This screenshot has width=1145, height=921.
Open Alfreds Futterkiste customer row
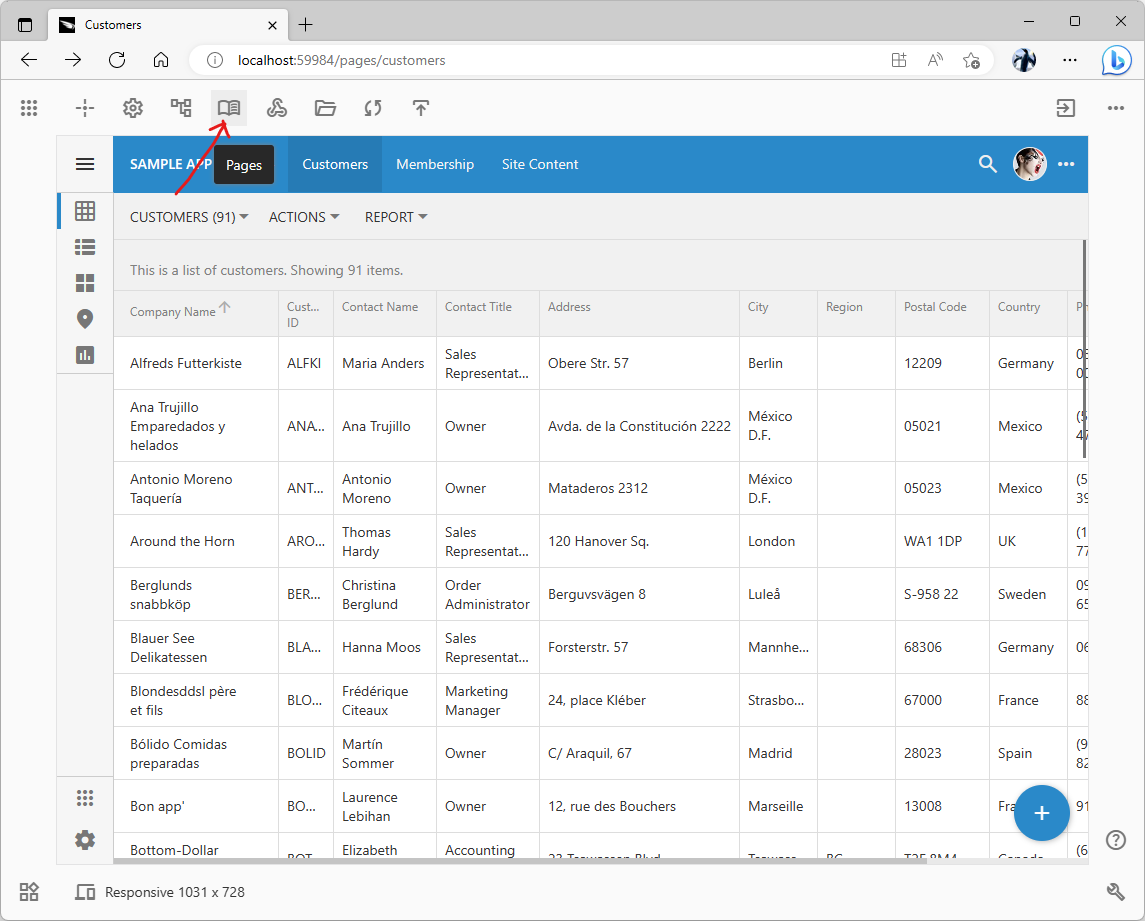[x=186, y=363]
